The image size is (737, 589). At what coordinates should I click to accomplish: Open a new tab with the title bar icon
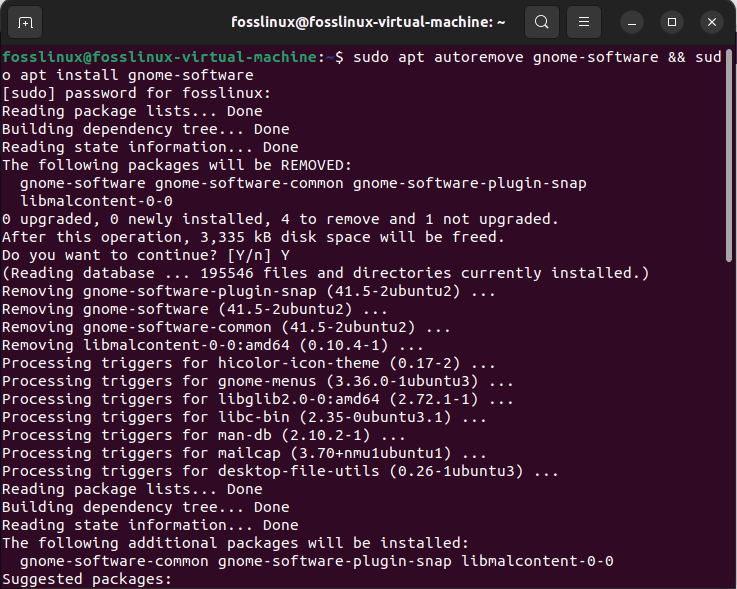[25, 22]
